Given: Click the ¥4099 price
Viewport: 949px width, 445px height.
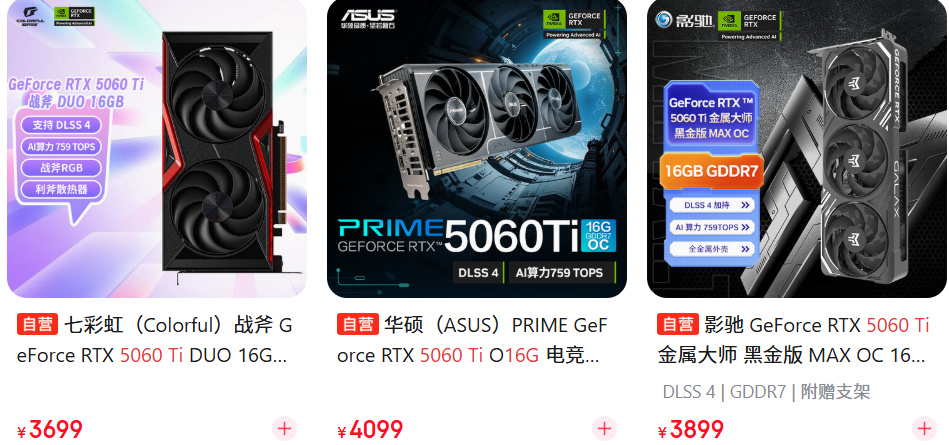Looking at the screenshot, I should 370,430.
